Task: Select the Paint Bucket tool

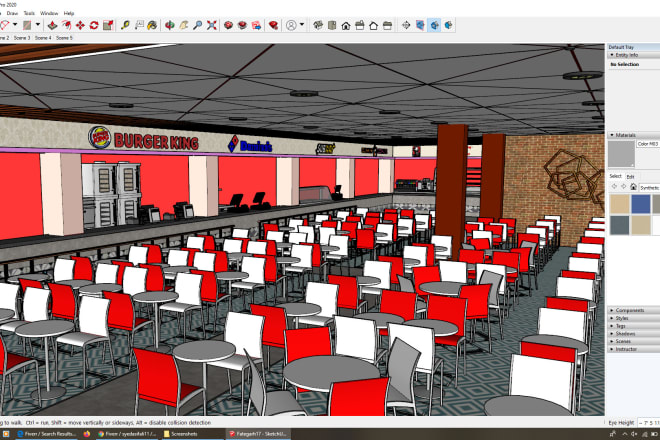Action: (152, 25)
